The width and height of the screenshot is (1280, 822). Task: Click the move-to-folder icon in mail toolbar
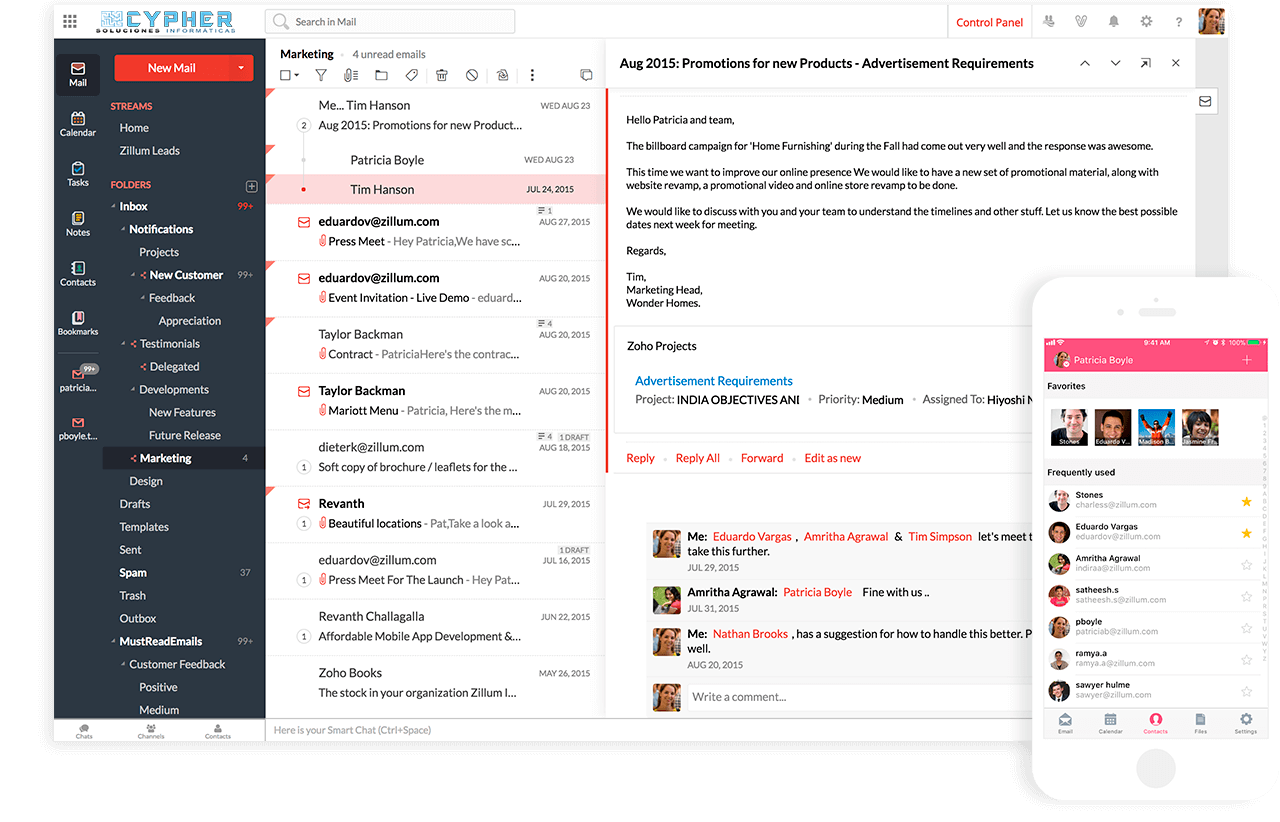tap(381, 75)
